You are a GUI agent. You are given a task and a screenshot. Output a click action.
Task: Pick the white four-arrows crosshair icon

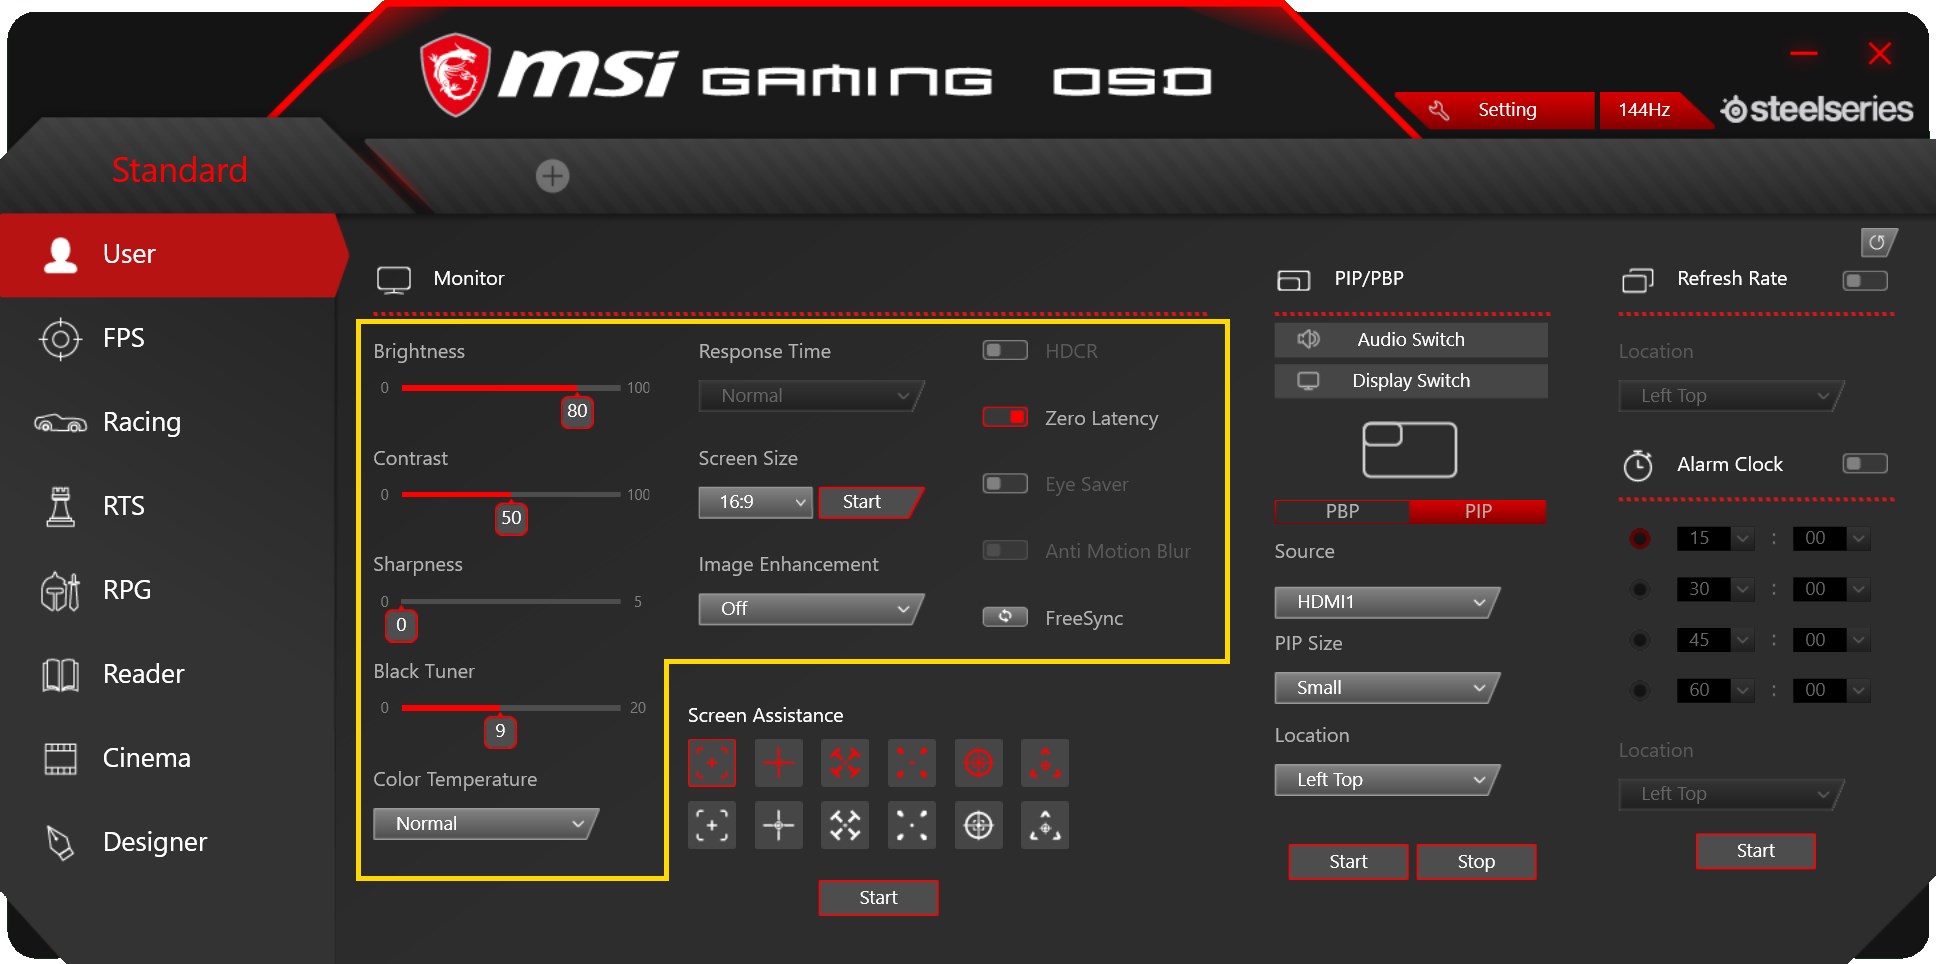[845, 825]
